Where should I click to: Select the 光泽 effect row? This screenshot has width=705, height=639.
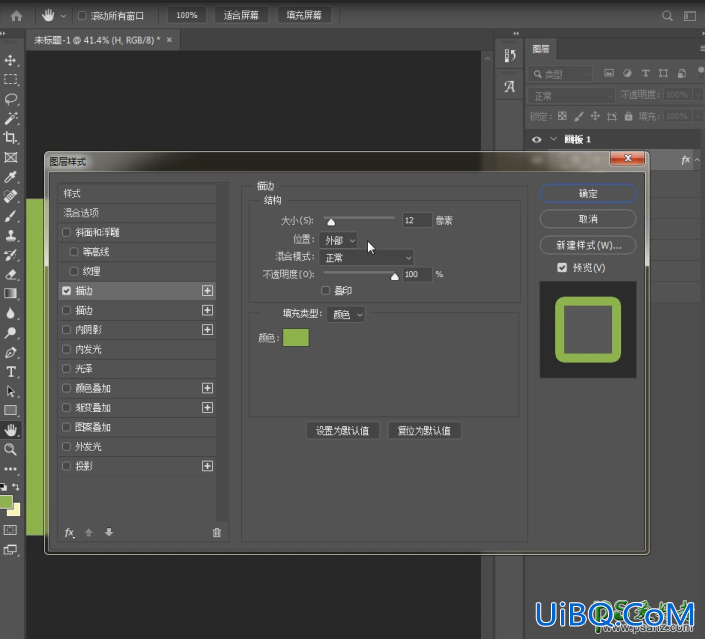(x=137, y=369)
